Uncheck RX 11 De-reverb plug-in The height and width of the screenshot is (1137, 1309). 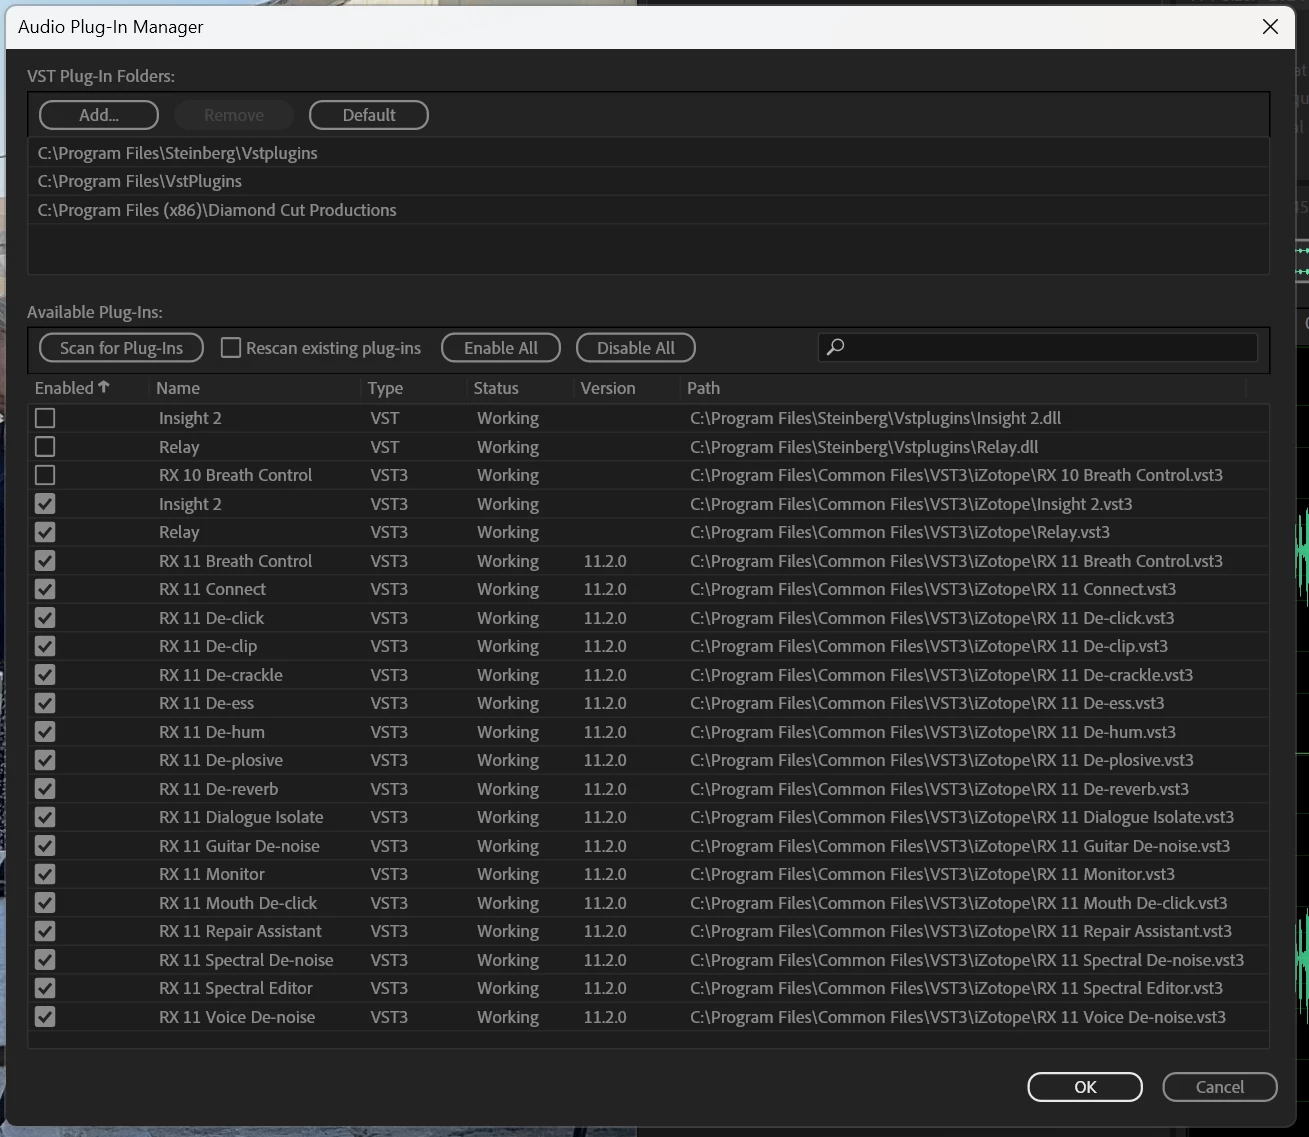click(x=45, y=789)
